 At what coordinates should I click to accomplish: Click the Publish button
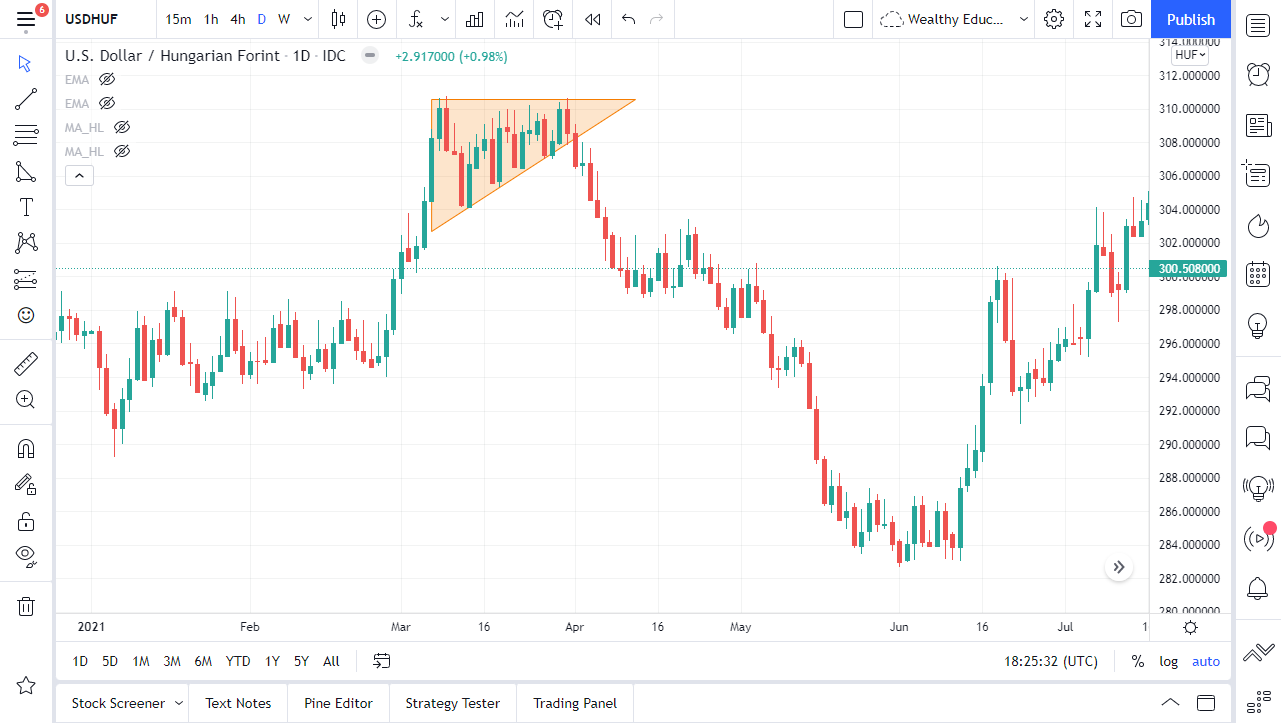1191,19
